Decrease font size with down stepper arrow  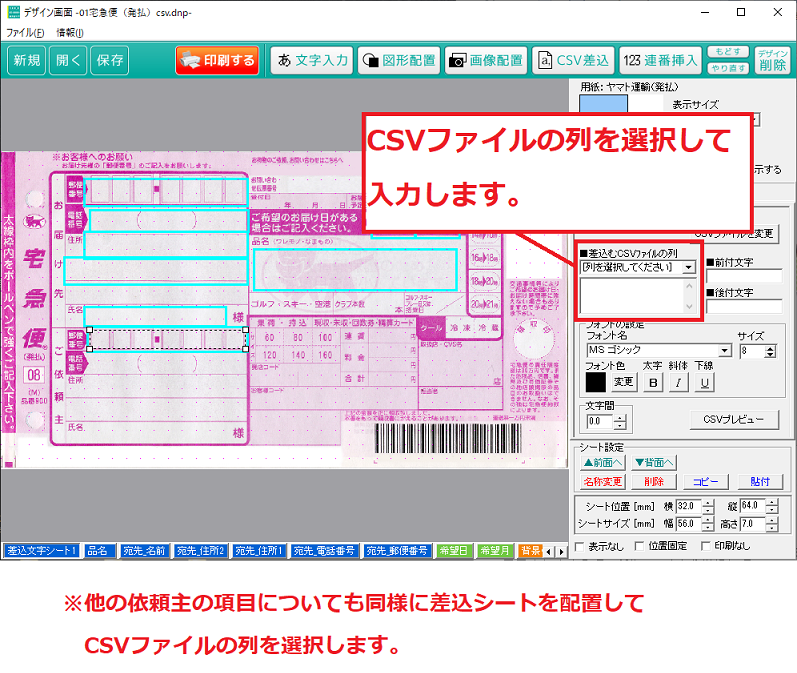point(771,354)
